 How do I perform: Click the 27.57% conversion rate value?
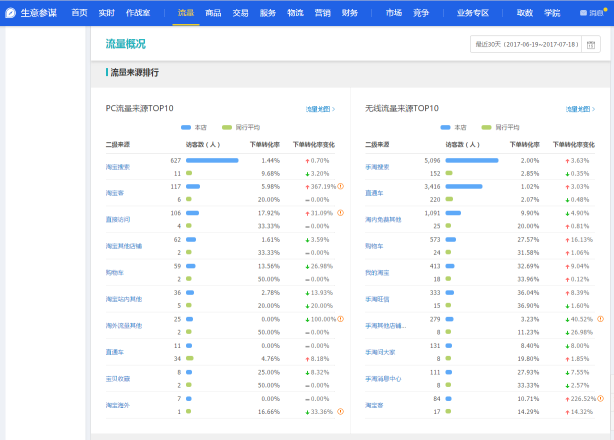point(528,239)
